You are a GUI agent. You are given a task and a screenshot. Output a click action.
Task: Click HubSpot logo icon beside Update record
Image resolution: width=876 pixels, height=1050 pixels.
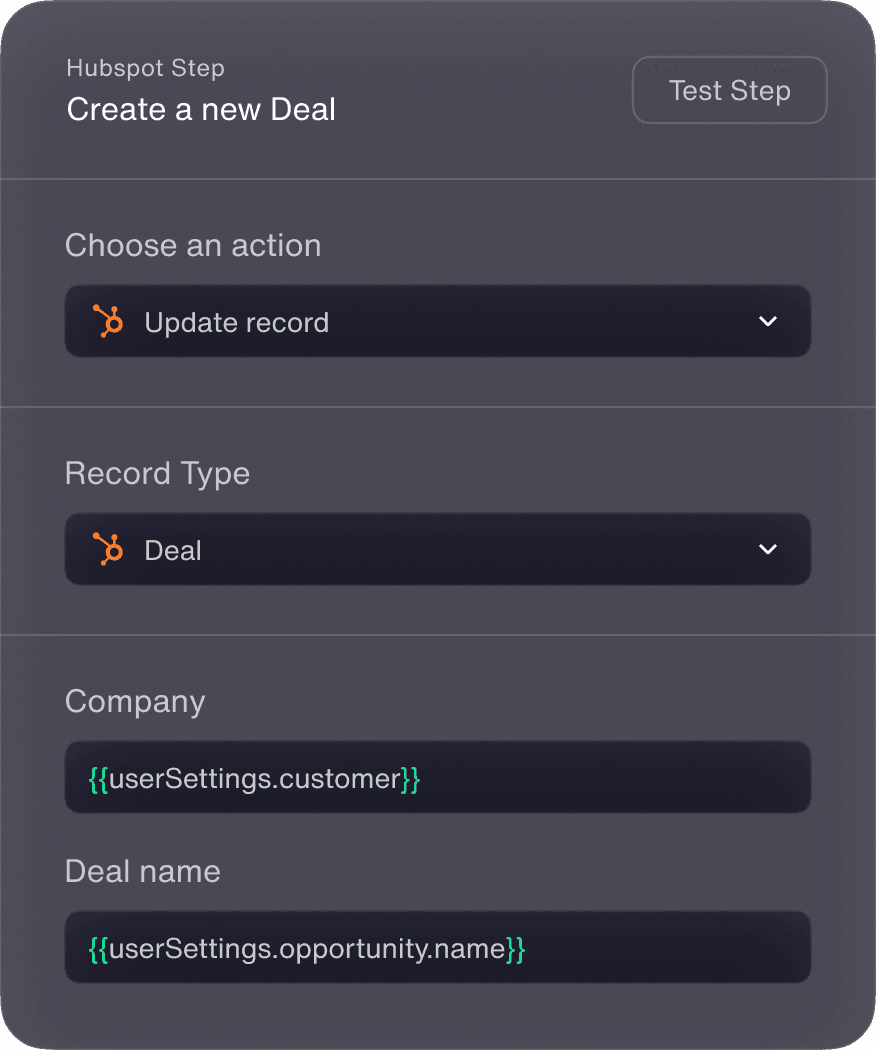108,322
